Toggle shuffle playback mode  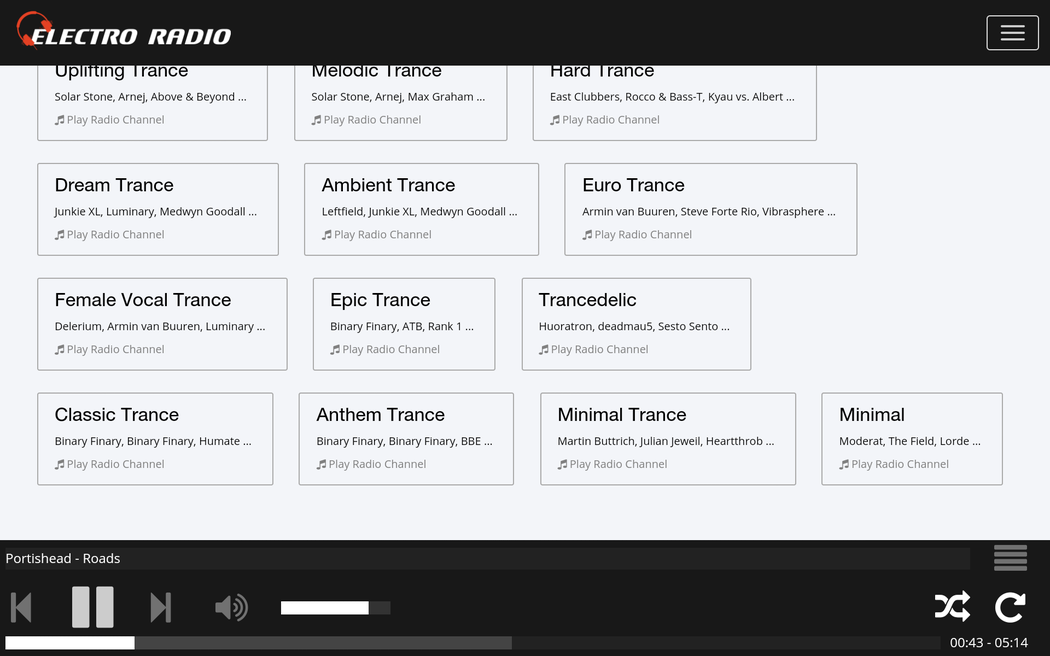[x=951, y=607]
